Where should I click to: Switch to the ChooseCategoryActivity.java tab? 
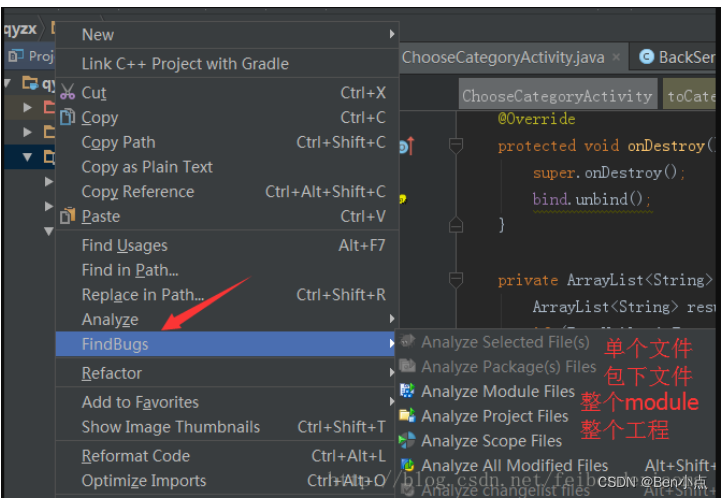(x=503, y=57)
